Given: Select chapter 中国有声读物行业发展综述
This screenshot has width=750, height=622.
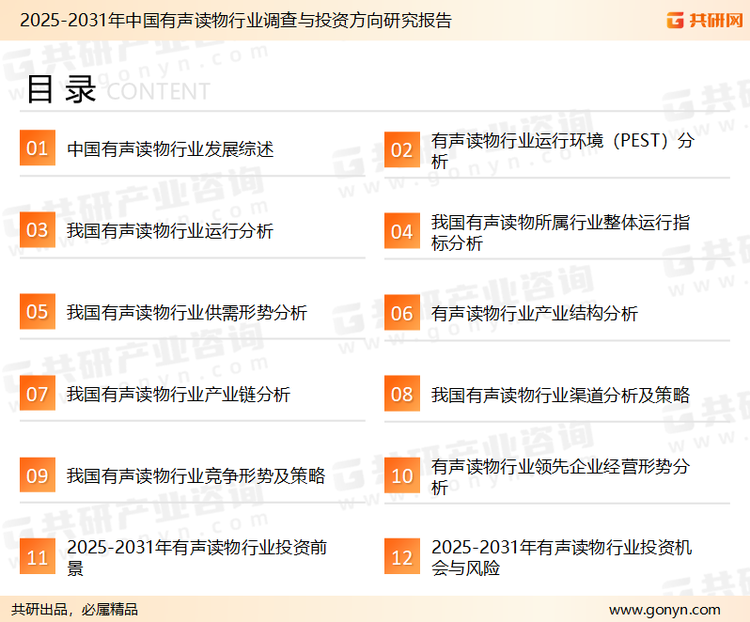Looking at the screenshot, I should click(x=170, y=149).
